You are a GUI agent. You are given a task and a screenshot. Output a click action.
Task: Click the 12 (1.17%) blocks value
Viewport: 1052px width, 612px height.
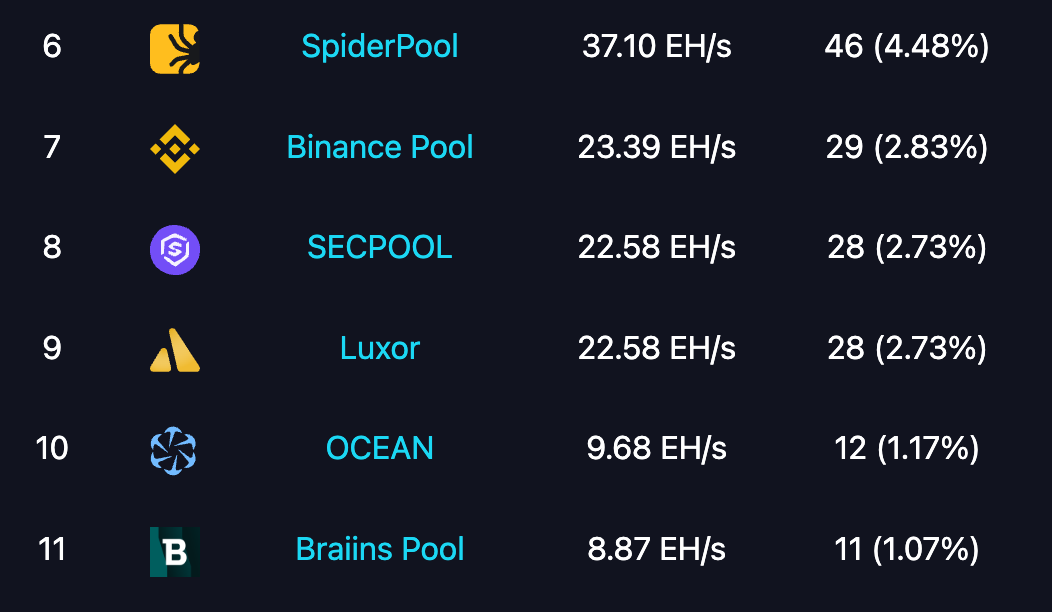coord(907,448)
